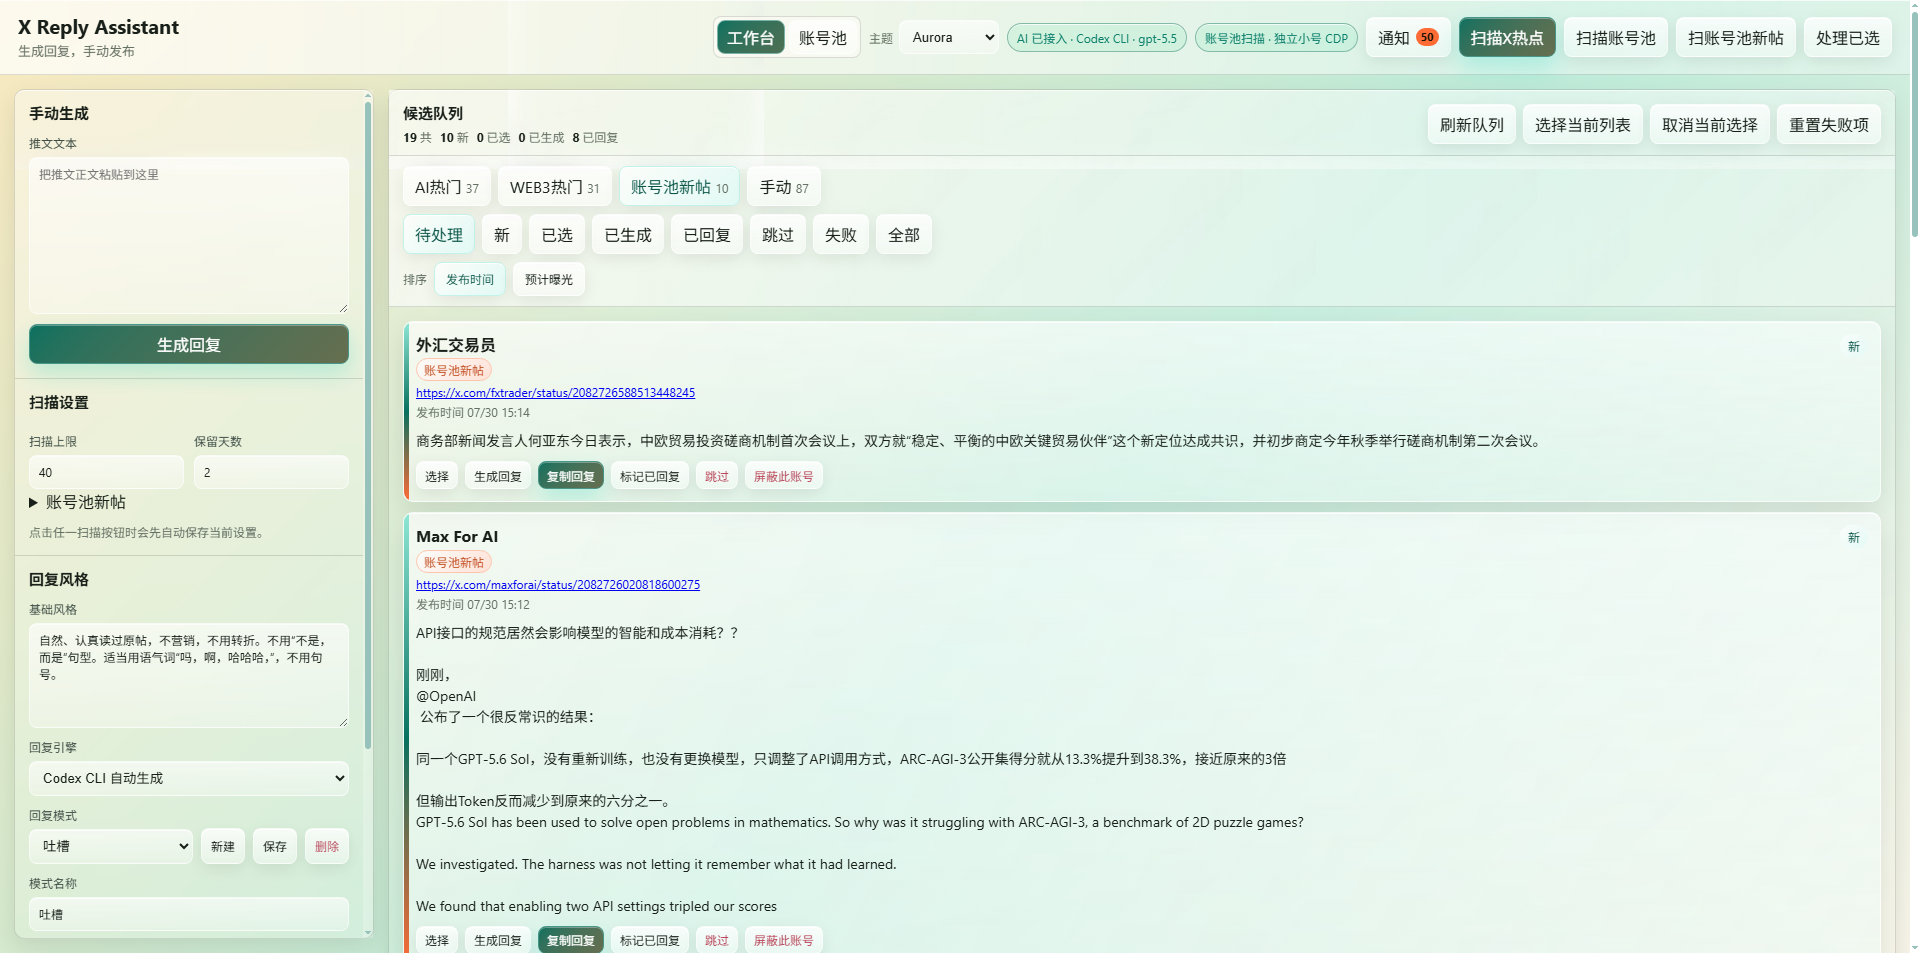Click 选择当前列表 button

tap(1583, 125)
